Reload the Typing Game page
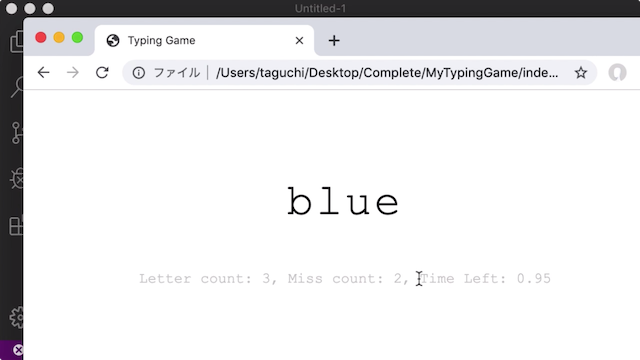The height and width of the screenshot is (360, 640). pos(102,73)
